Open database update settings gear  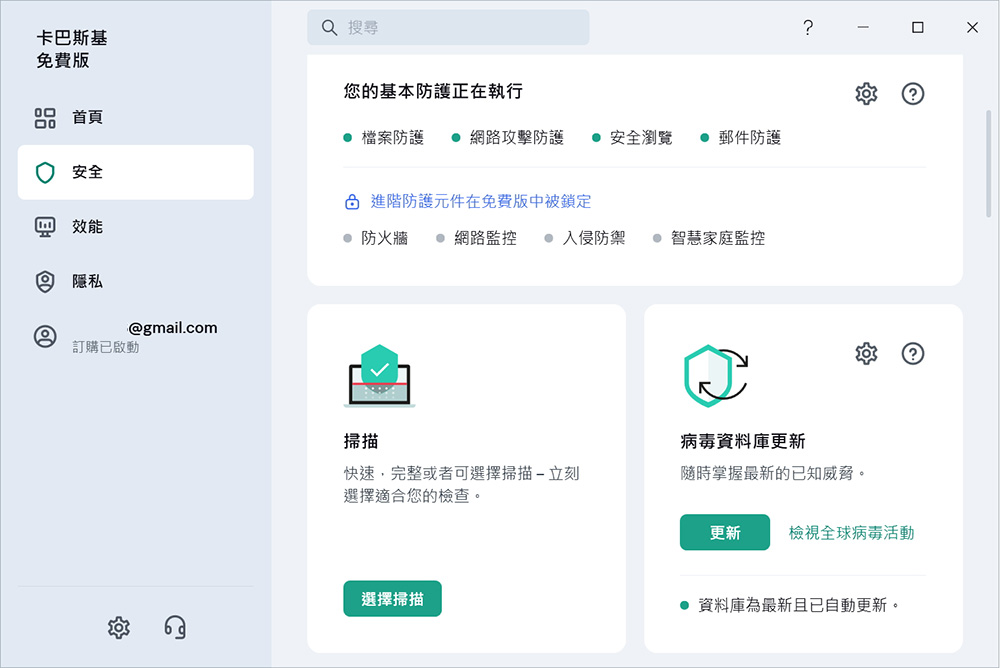(x=866, y=353)
